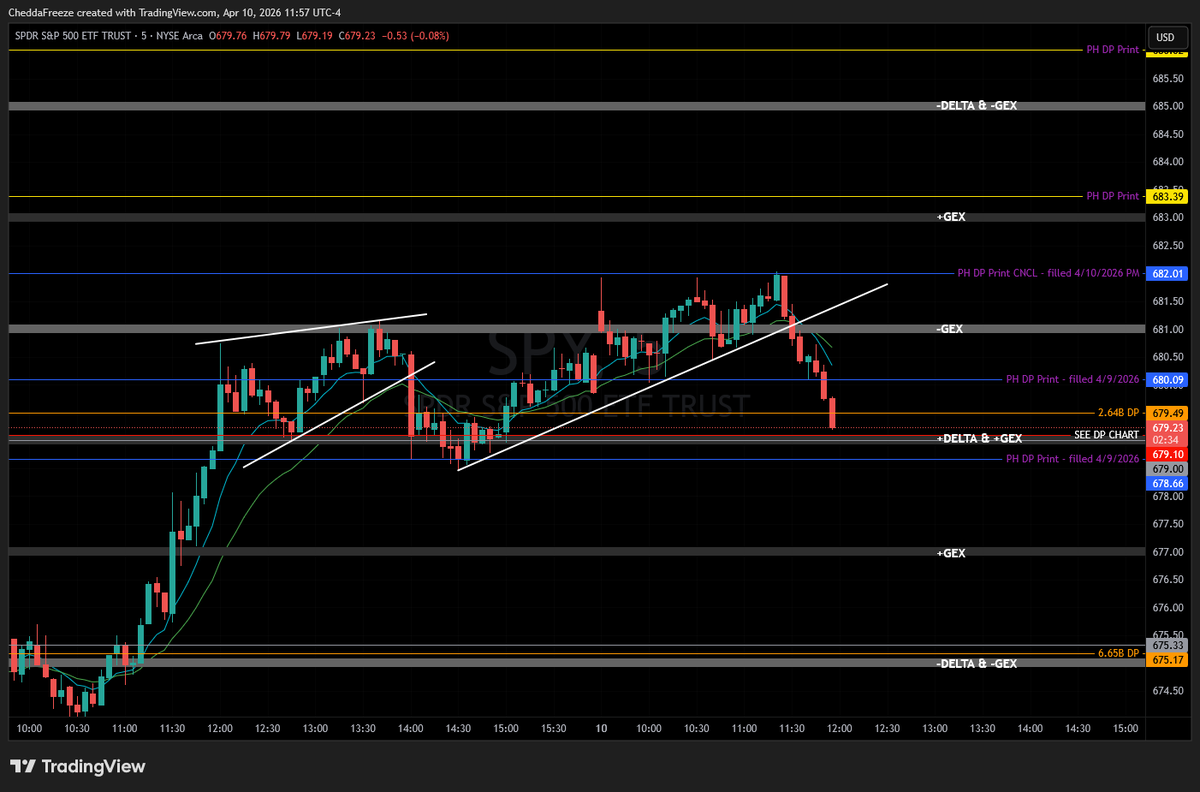Click the 679.10 red price label
Screen dimensions: 1200x792
(1168, 454)
